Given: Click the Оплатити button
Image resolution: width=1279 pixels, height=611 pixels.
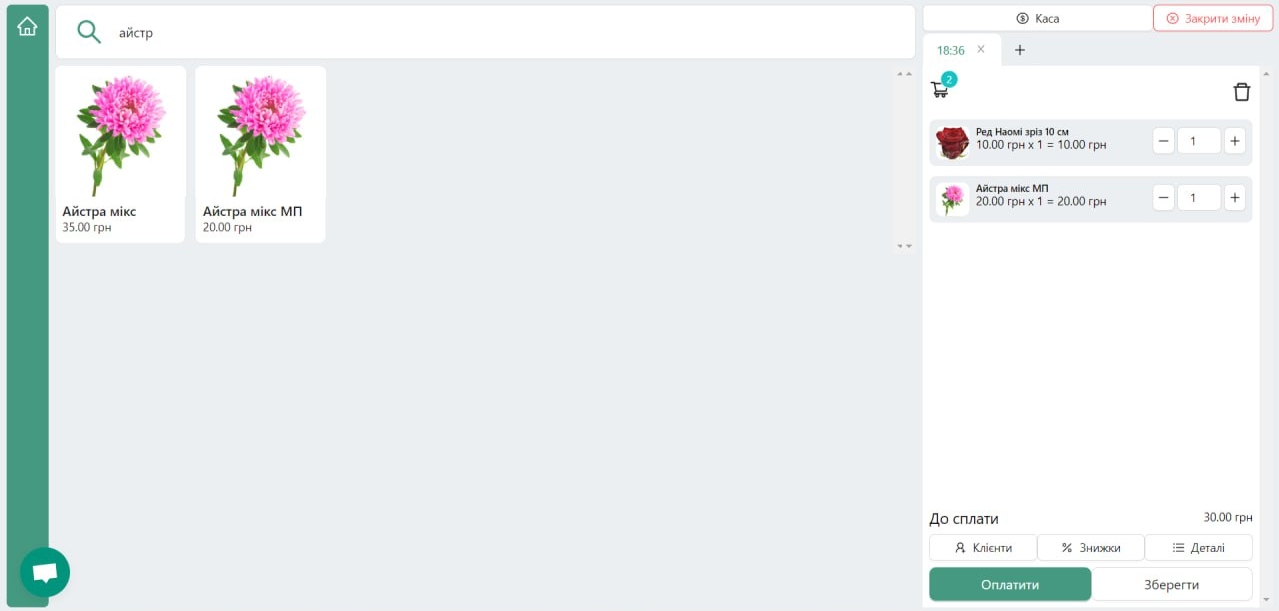Looking at the screenshot, I should [x=1010, y=584].
